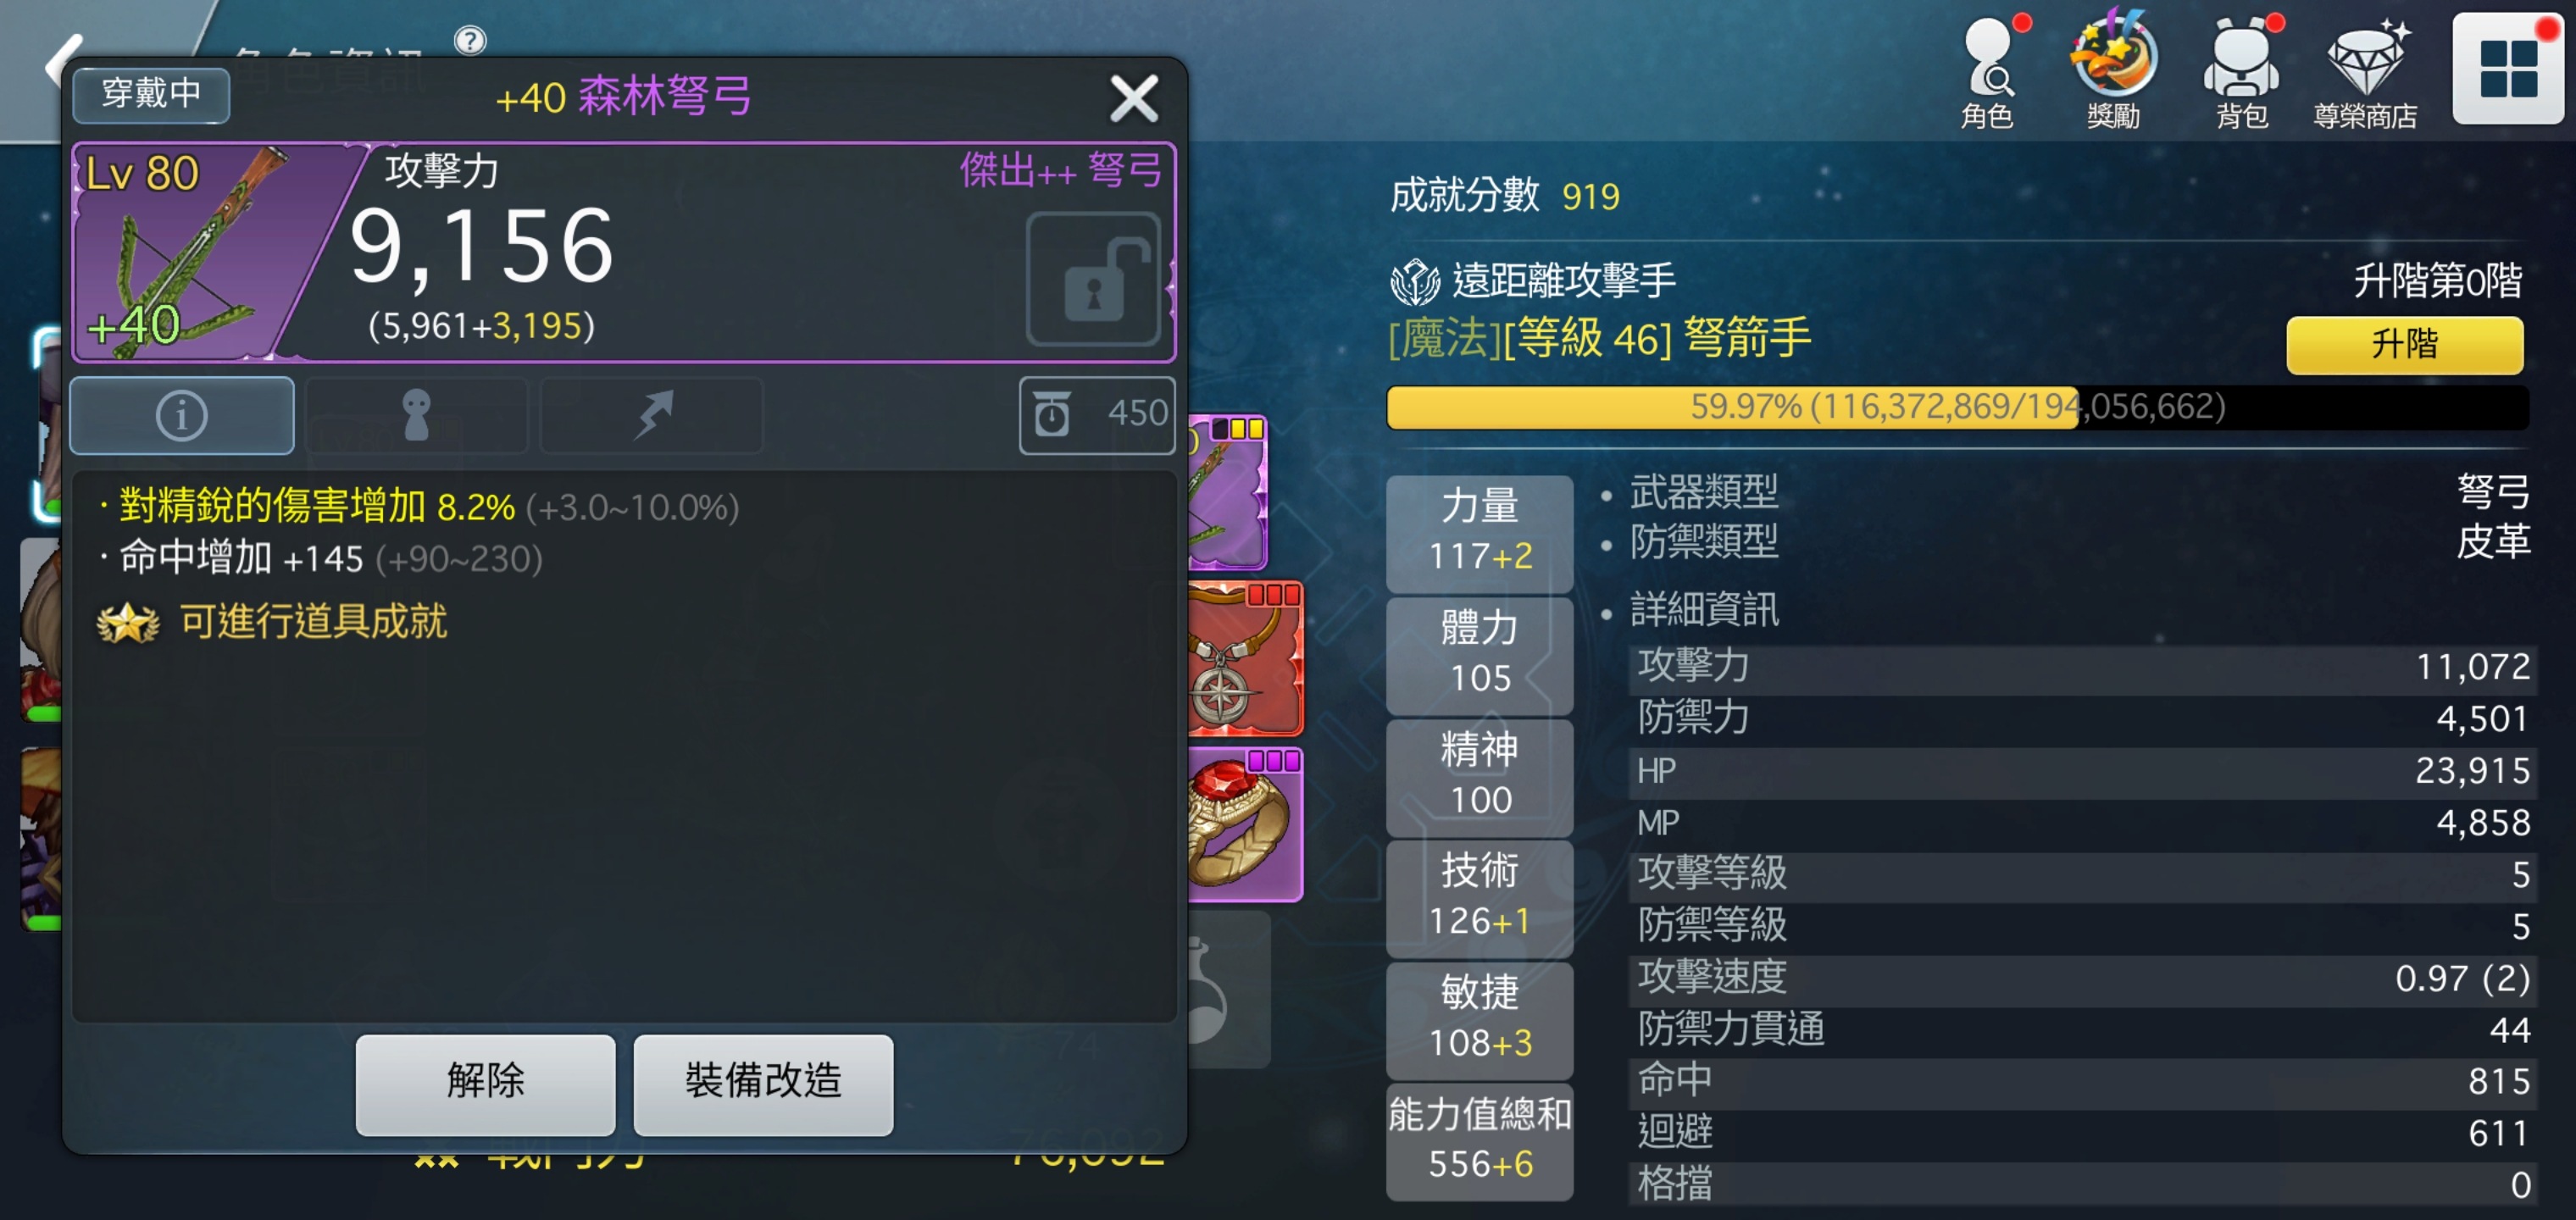Click the yellow 升階 promote button
Viewport: 2576px width, 1220px height.
coord(2405,344)
